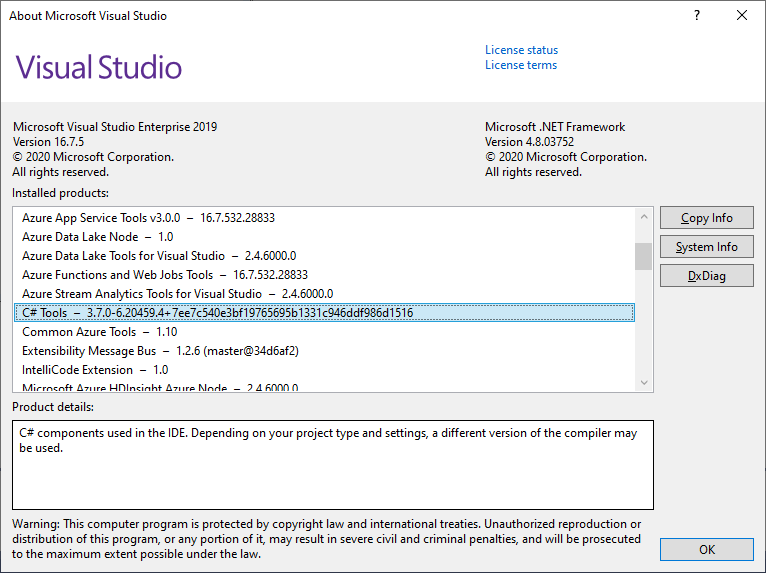
Task: Click inside the Product details text box
Action: [x=333, y=465]
